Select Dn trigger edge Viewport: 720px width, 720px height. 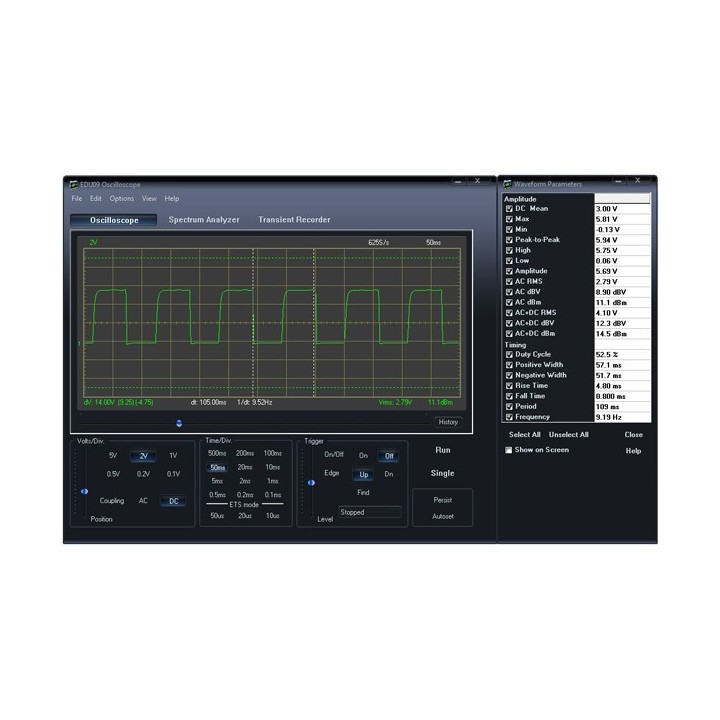(x=388, y=474)
